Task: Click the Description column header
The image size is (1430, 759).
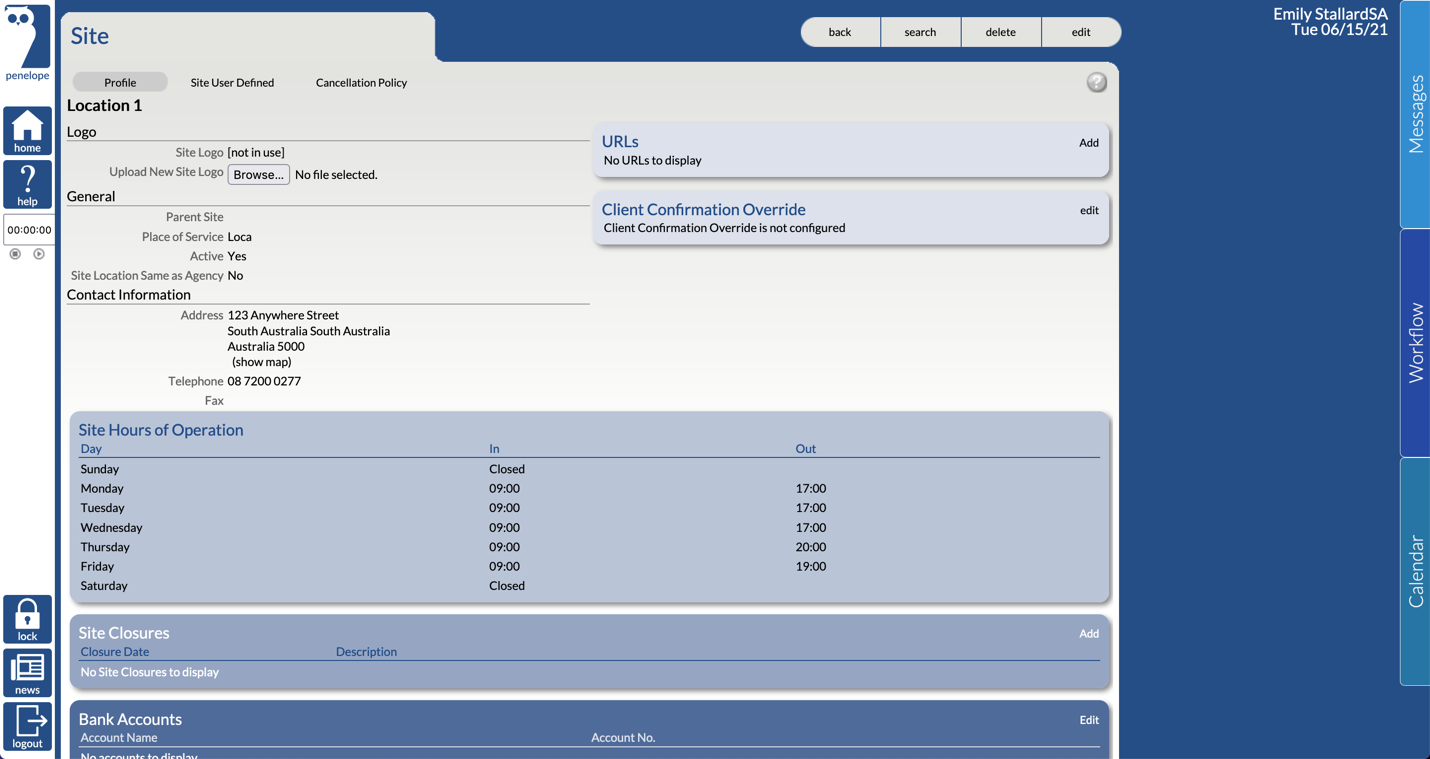Action: (366, 652)
